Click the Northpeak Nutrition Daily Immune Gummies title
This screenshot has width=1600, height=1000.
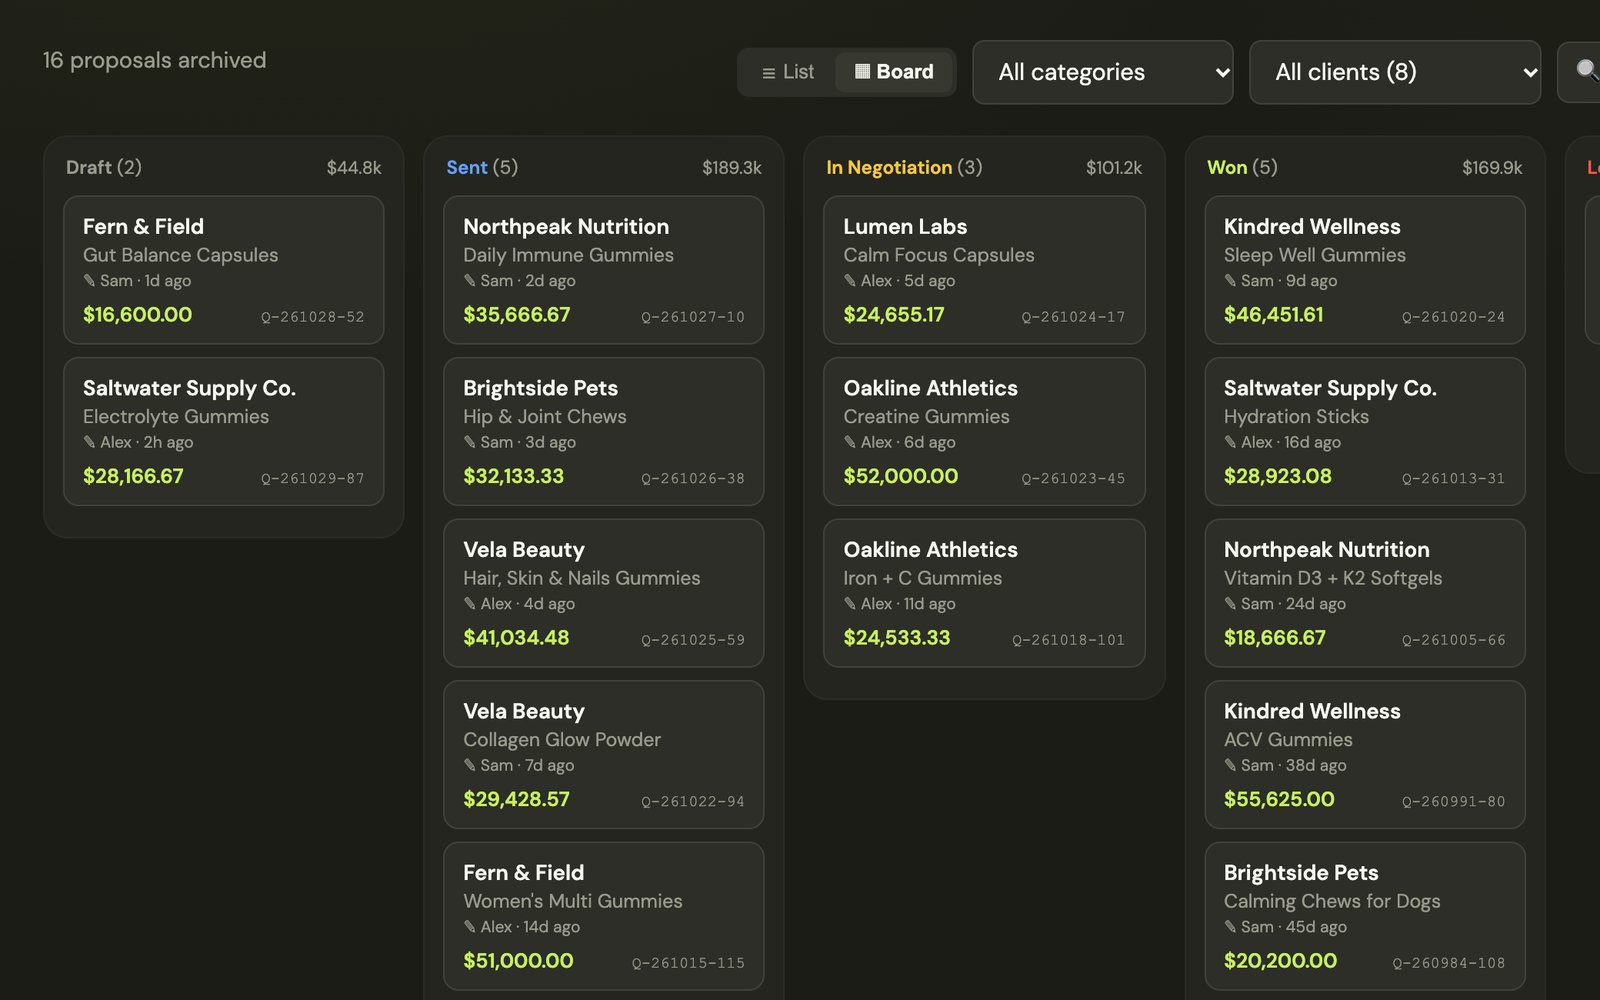(566, 227)
